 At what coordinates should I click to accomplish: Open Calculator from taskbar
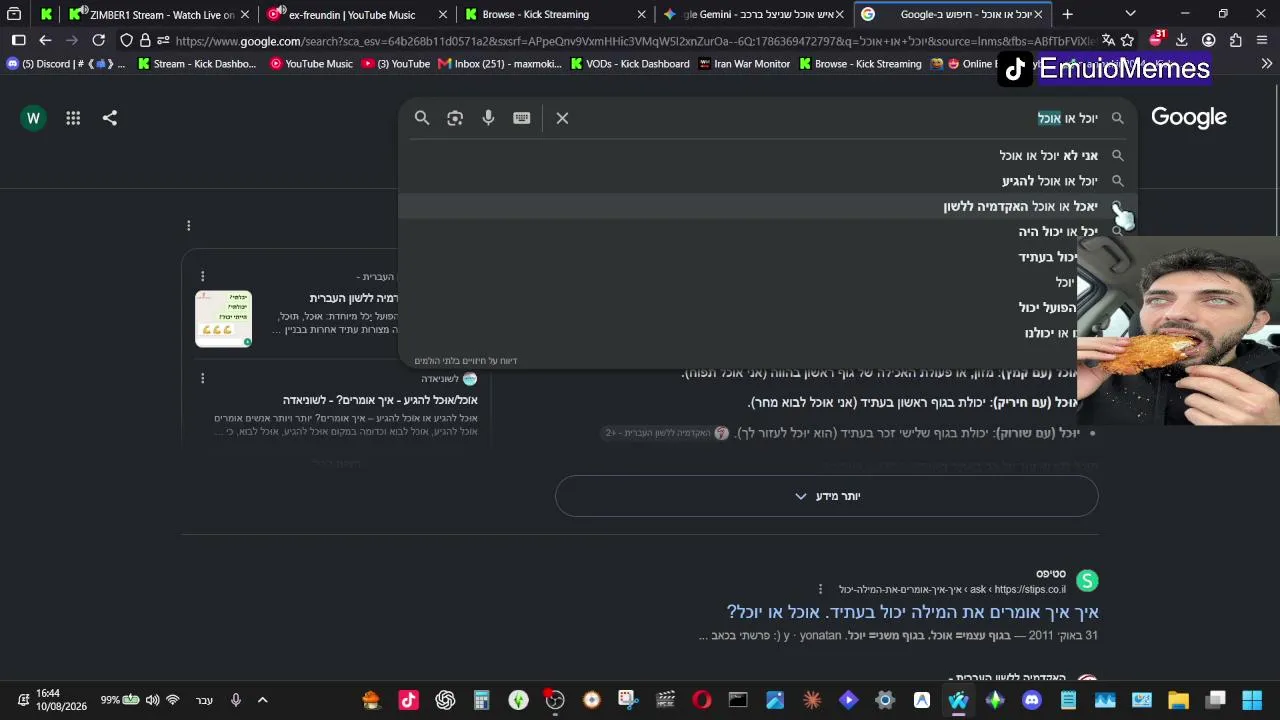point(481,700)
